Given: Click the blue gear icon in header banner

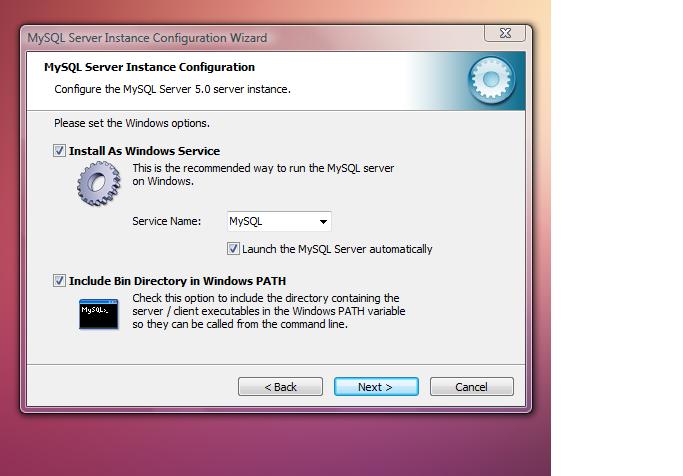Looking at the screenshot, I should coord(491,81).
